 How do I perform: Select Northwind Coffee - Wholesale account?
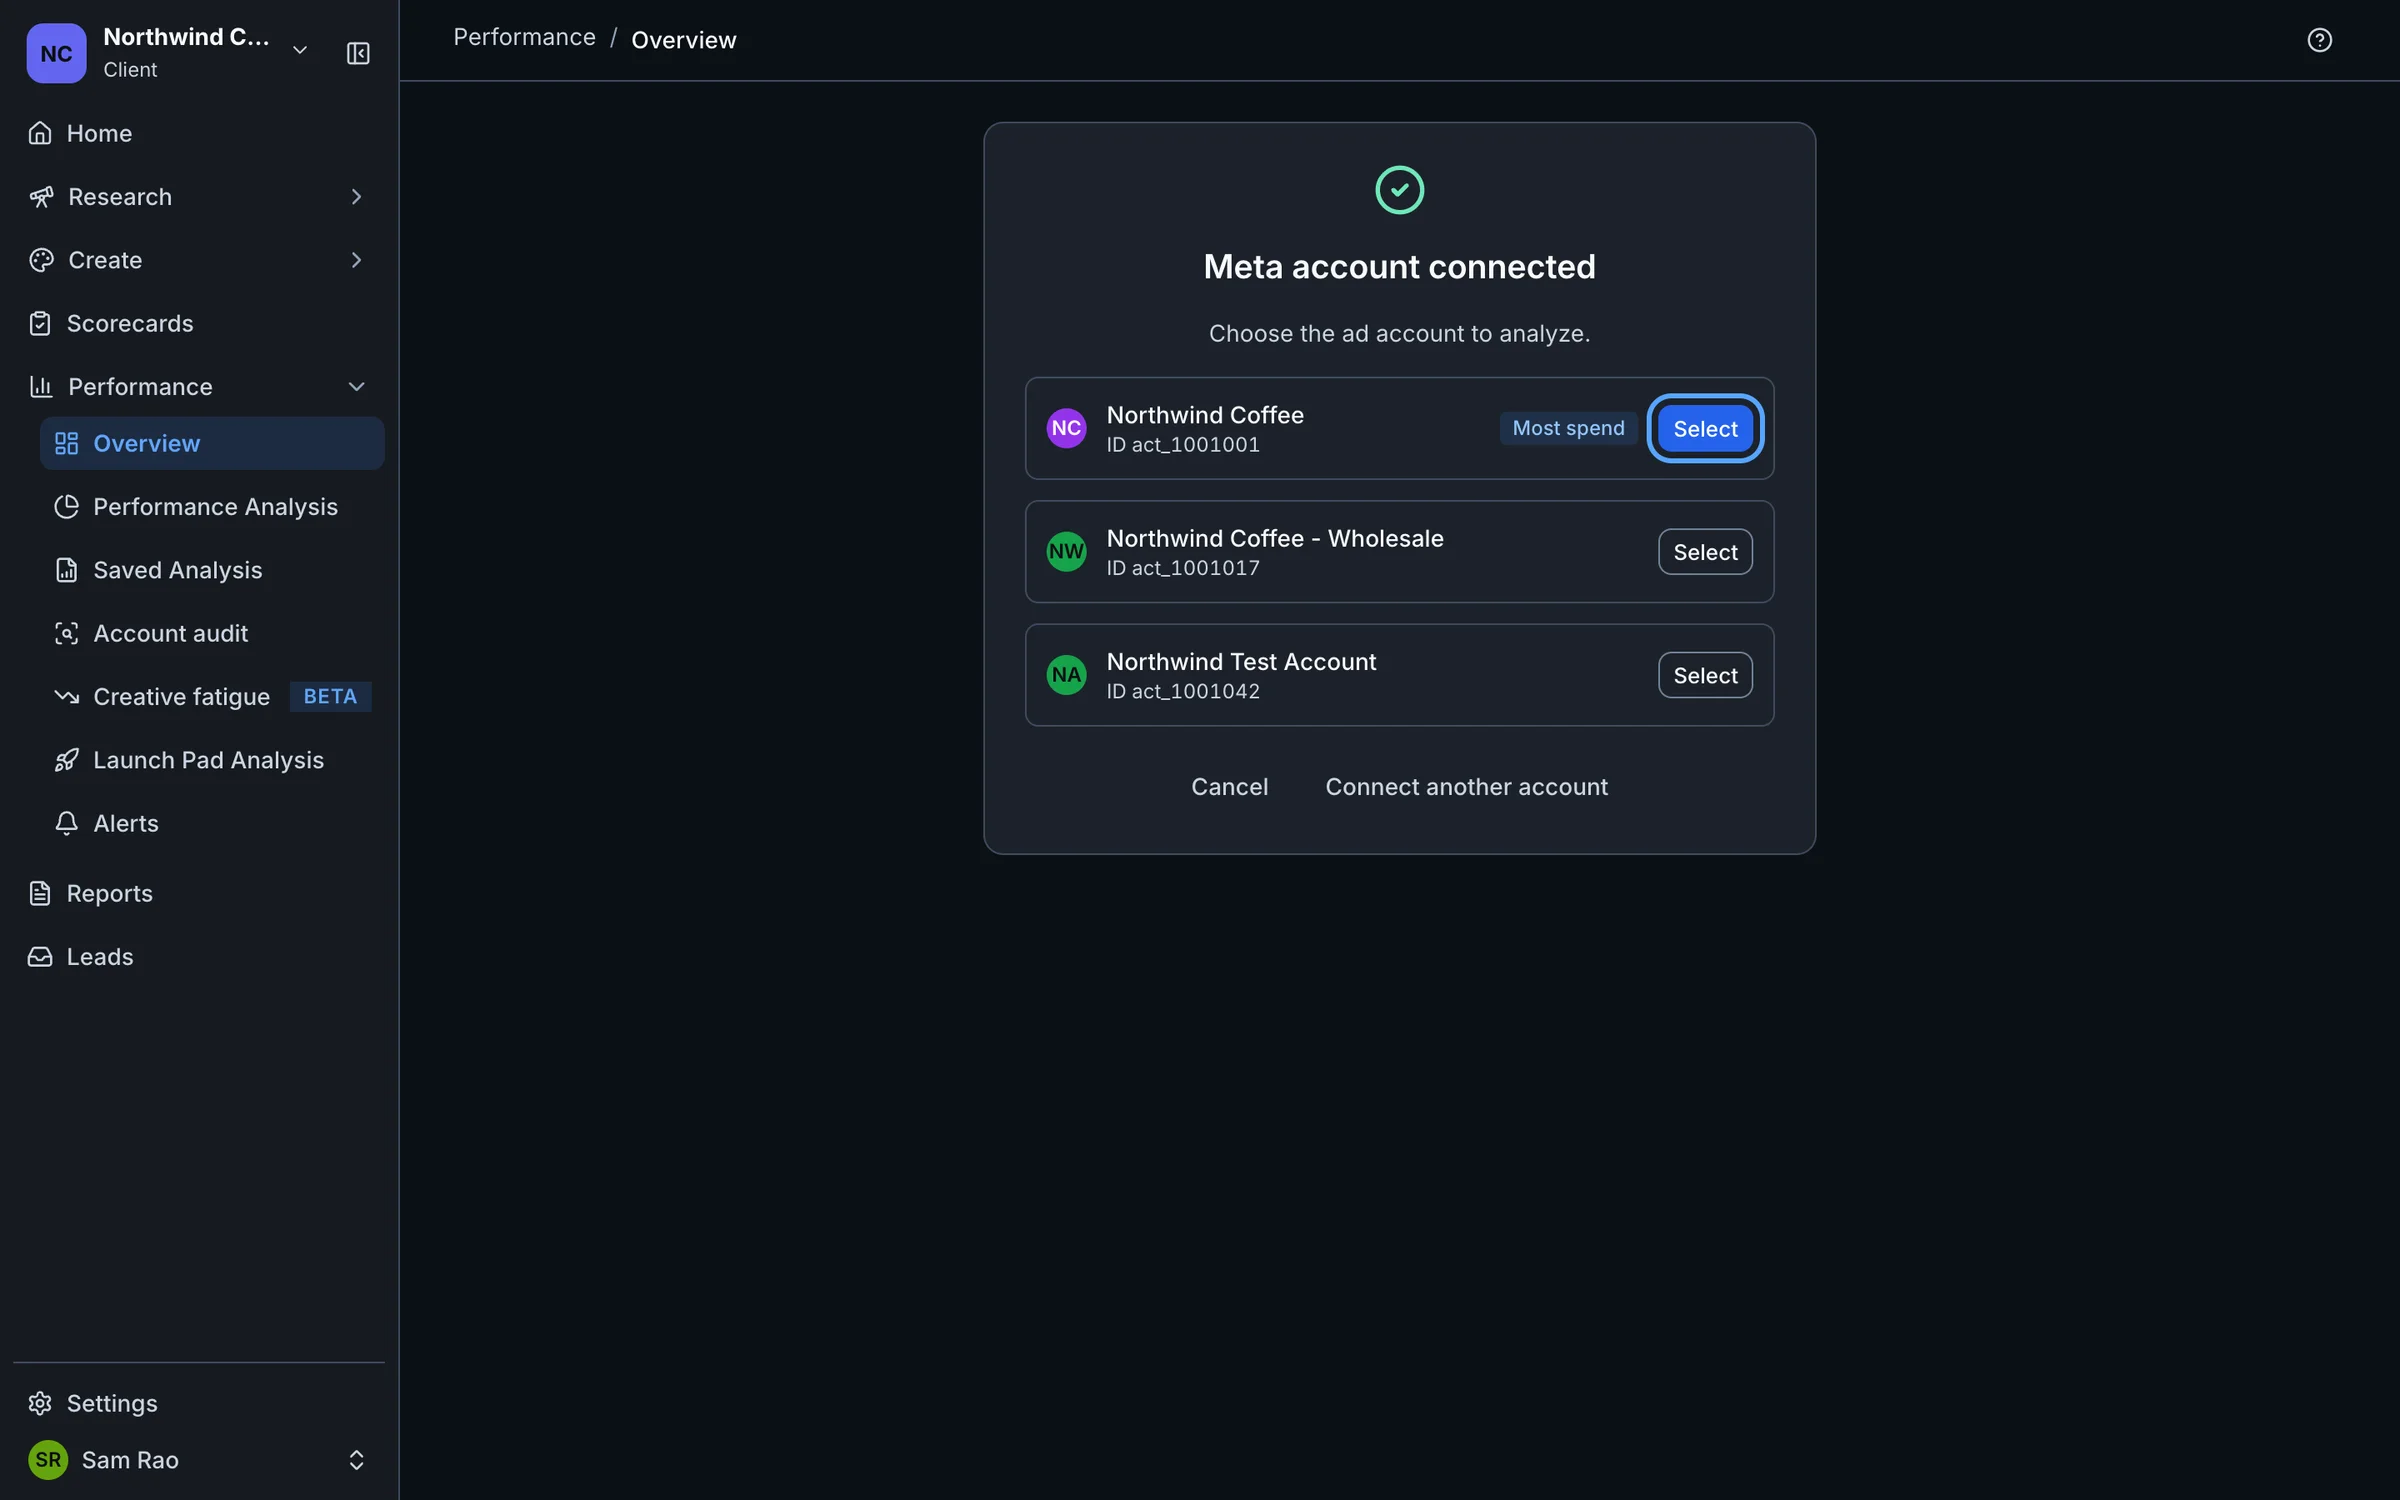[1705, 552]
